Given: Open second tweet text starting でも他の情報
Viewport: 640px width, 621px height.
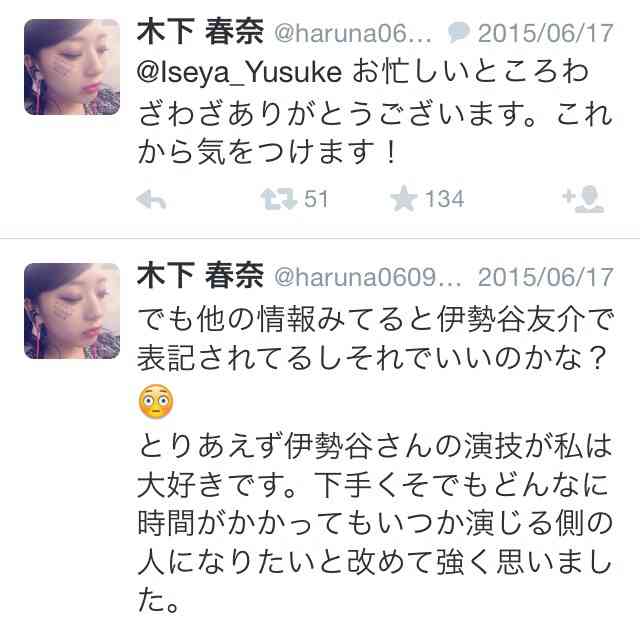Looking at the screenshot, I should click(x=375, y=337).
